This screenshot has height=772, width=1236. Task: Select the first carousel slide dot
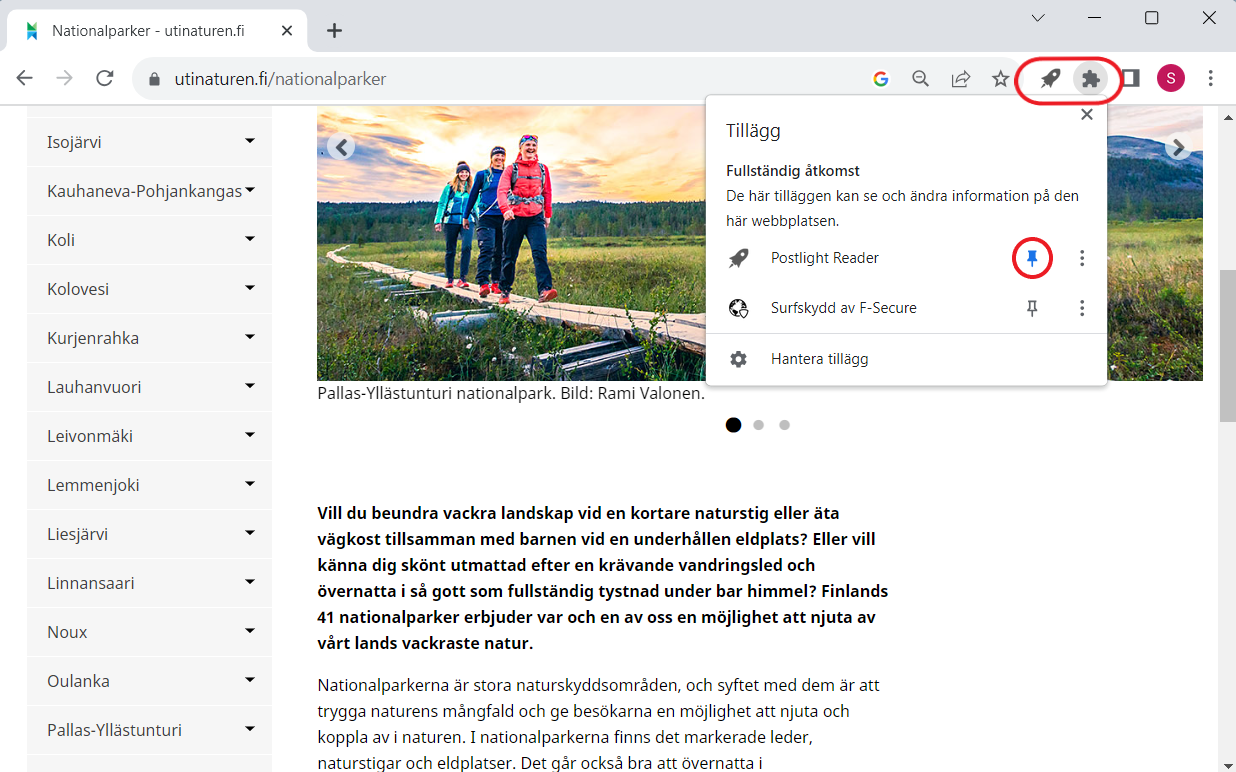[733, 425]
